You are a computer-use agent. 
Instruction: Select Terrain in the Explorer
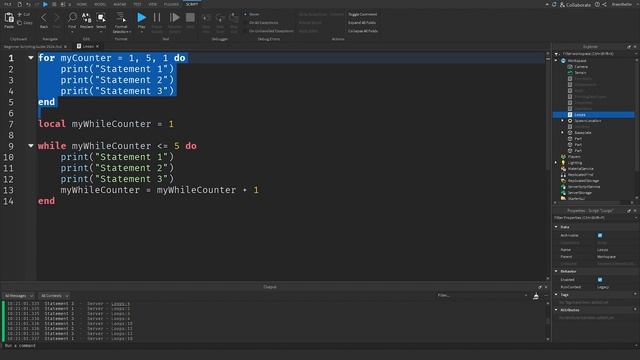(580, 73)
